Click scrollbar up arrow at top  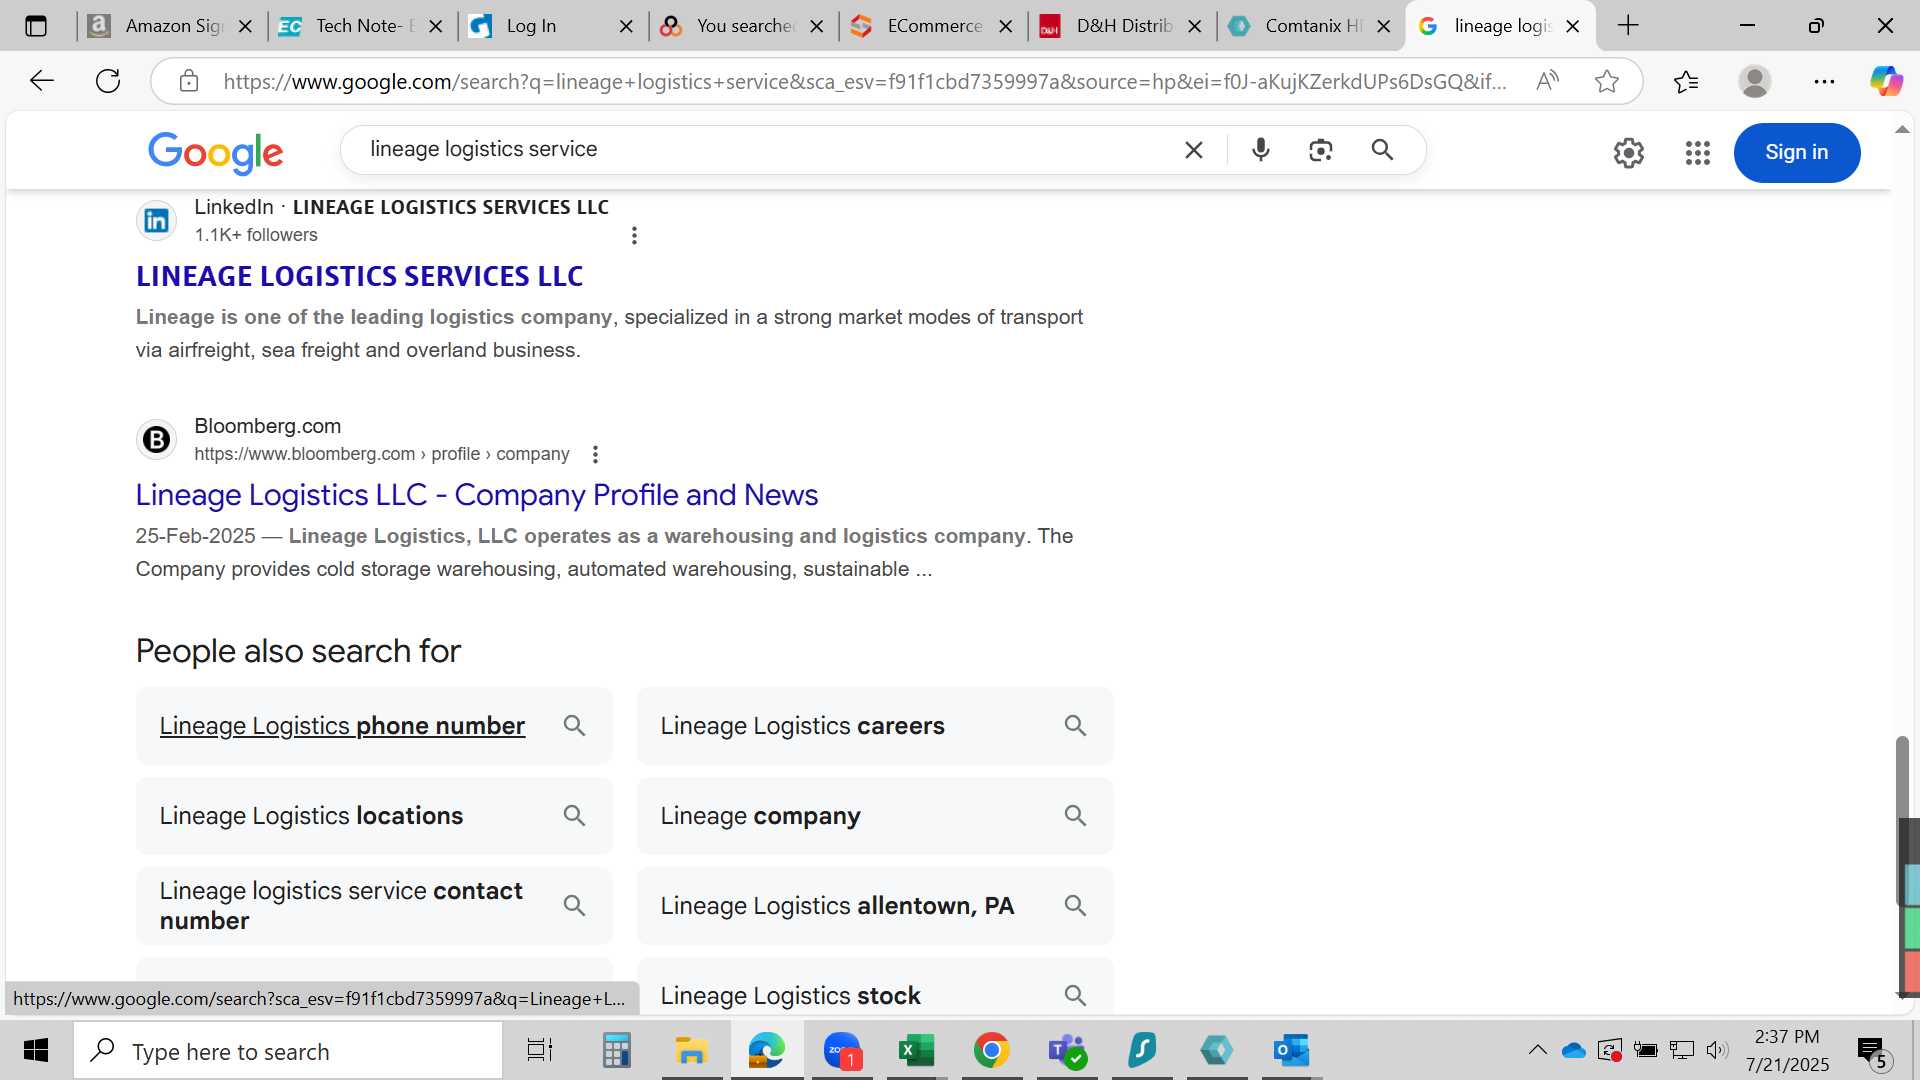(x=1902, y=130)
